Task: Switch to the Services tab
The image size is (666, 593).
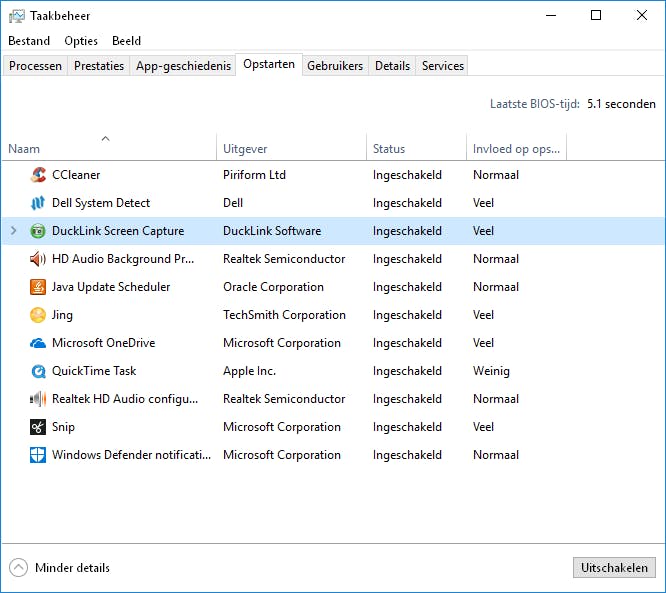Action: pyautogui.click(x=442, y=66)
